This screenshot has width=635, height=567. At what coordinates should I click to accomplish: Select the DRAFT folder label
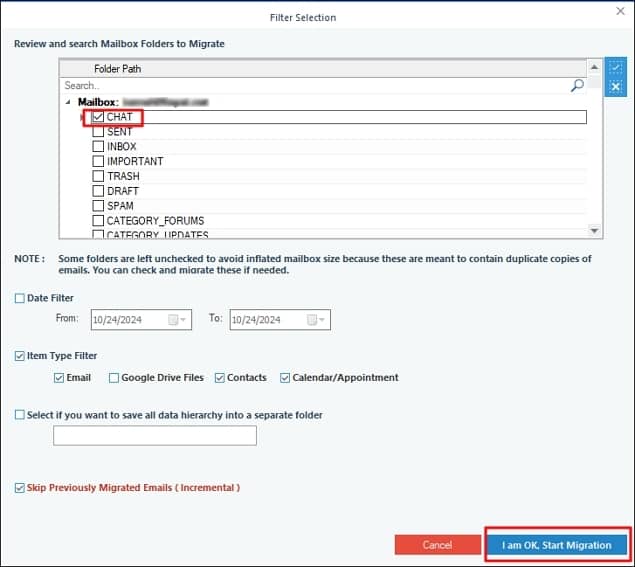123,191
